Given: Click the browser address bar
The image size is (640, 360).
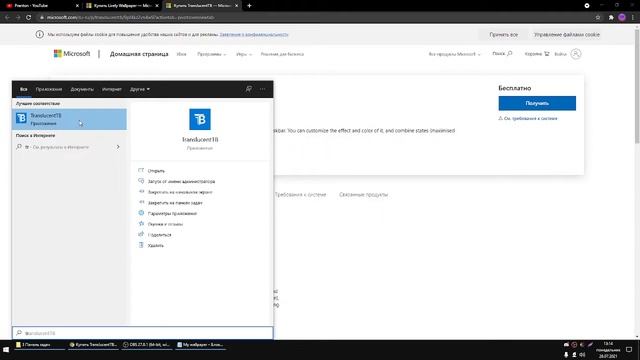Looking at the screenshot, I should (x=314, y=17).
